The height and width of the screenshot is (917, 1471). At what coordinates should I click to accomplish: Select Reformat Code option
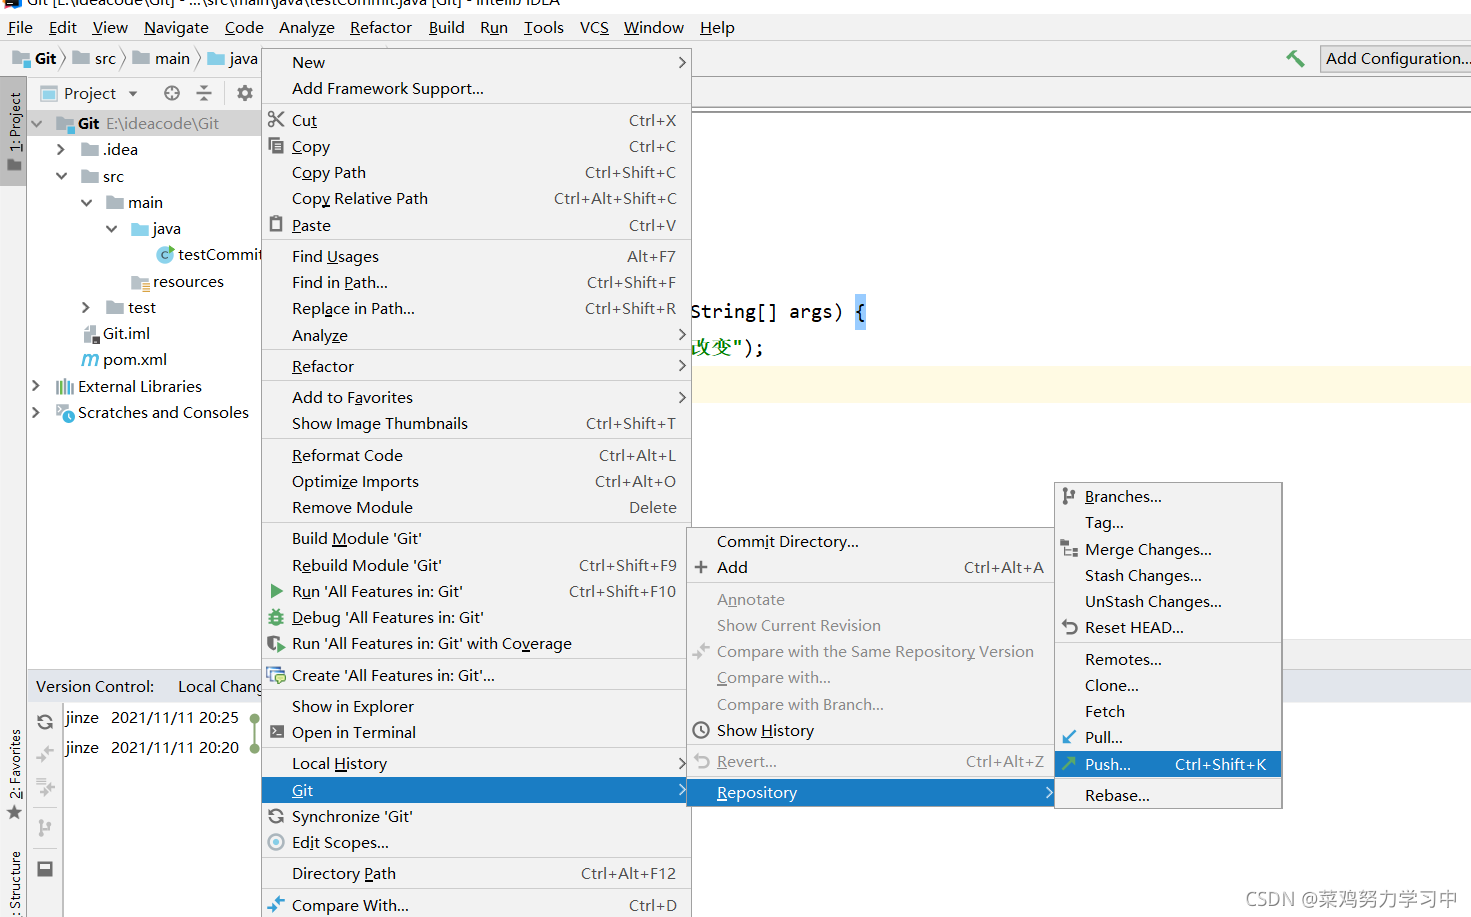coord(476,455)
